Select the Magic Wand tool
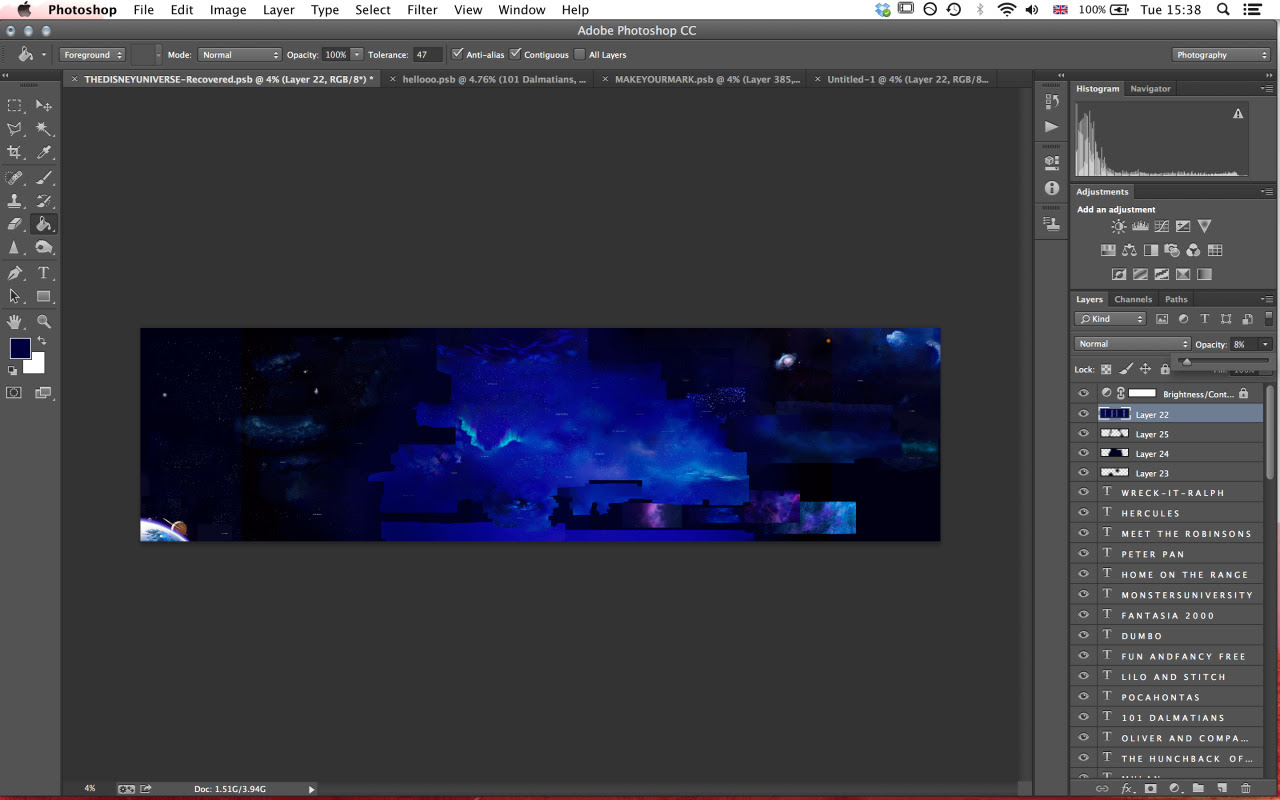 click(x=44, y=129)
